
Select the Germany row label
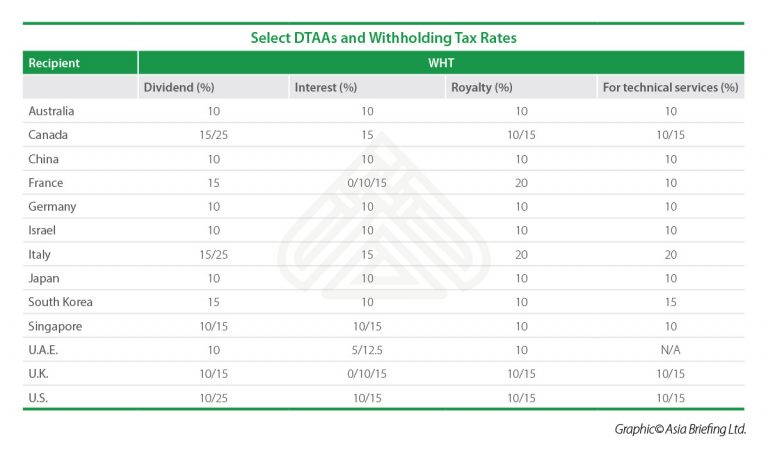point(52,207)
